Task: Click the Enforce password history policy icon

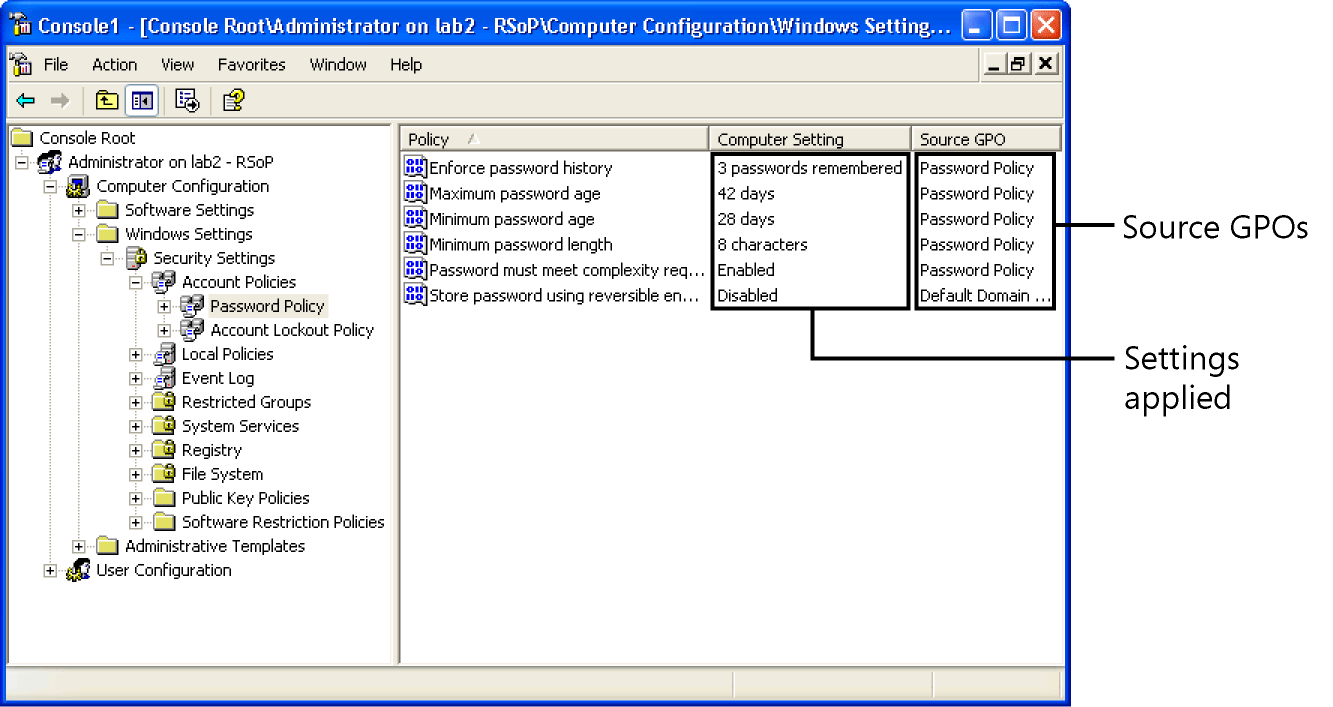Action: (415, 168)
